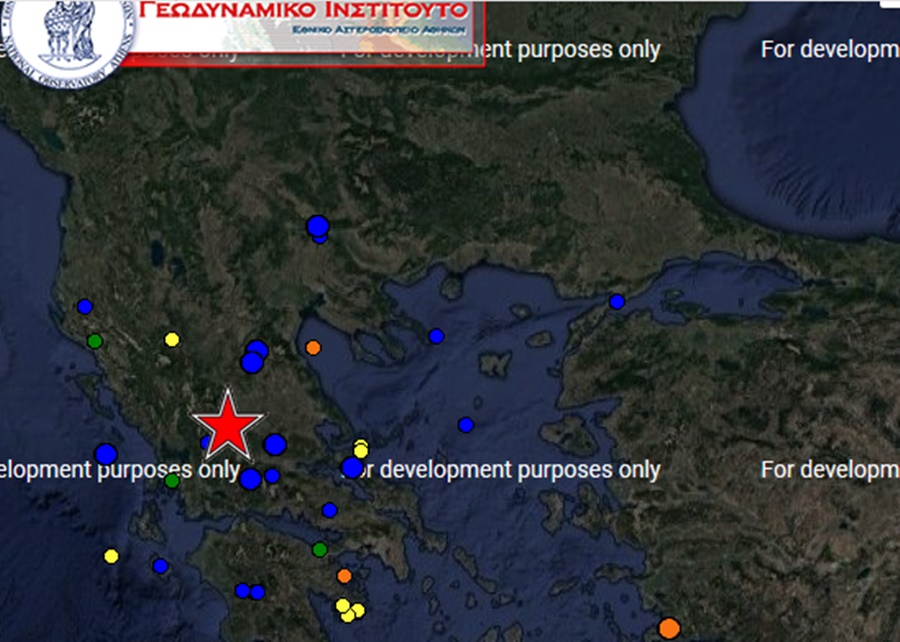Click the green marker southwest of the red star
This screenshot has height=642, width=900.
[x=172, y=481]
